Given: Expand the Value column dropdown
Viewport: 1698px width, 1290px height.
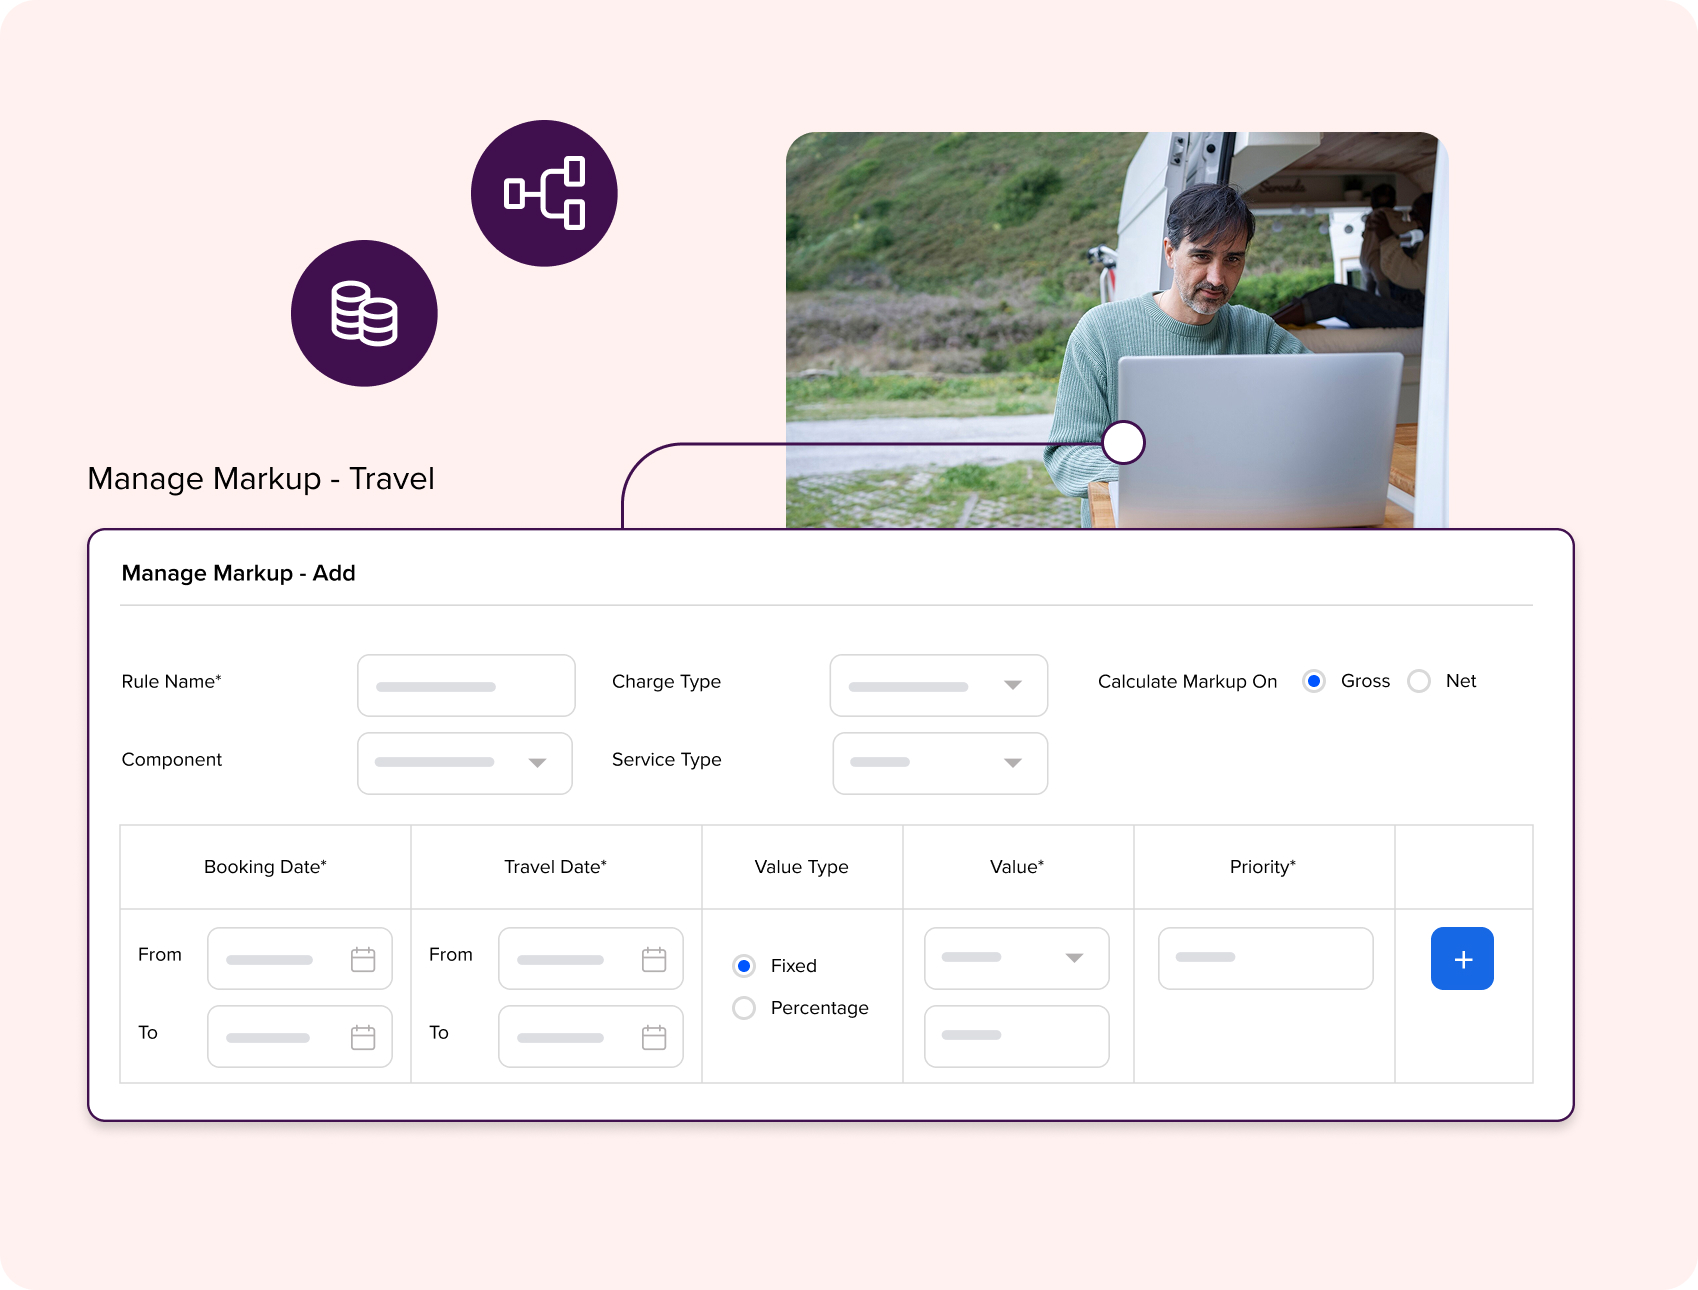Looking at the screenshot, I should coord(1017,958).
